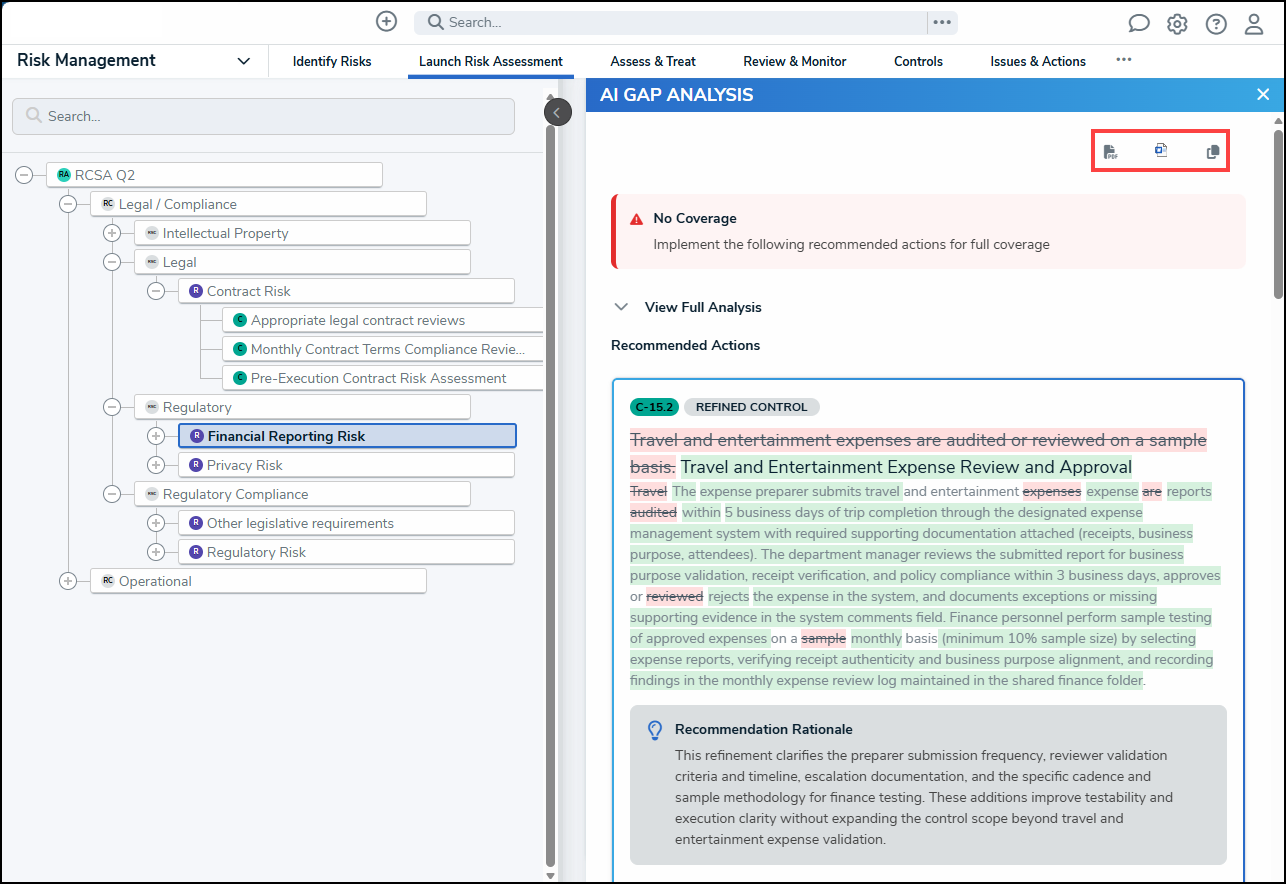The image size is (1286, 884).
Task: Expand View Full Analysis section
Action: pyautogui.click(x=688, y=307)
